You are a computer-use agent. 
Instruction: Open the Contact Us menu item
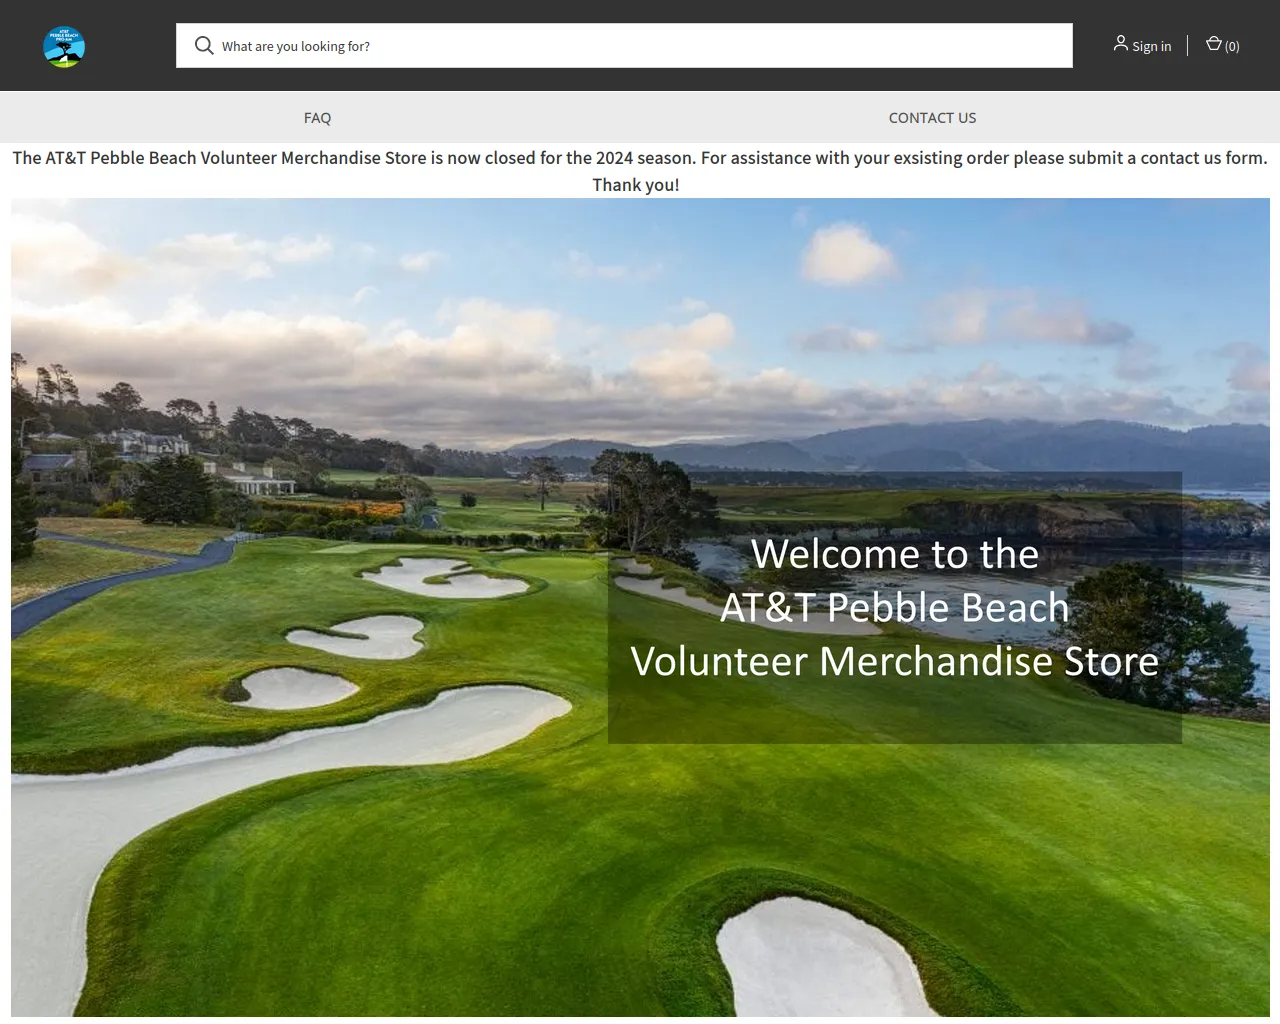[x=932, y=117]
